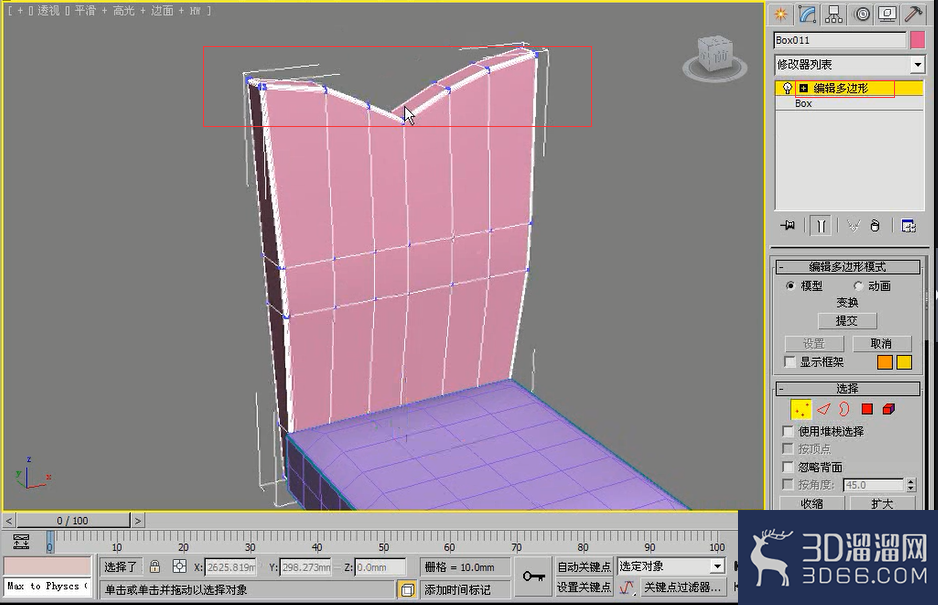Click the 添加时间标记 field
The width and height of the screenshot is (938, 605).
[465, 589]
